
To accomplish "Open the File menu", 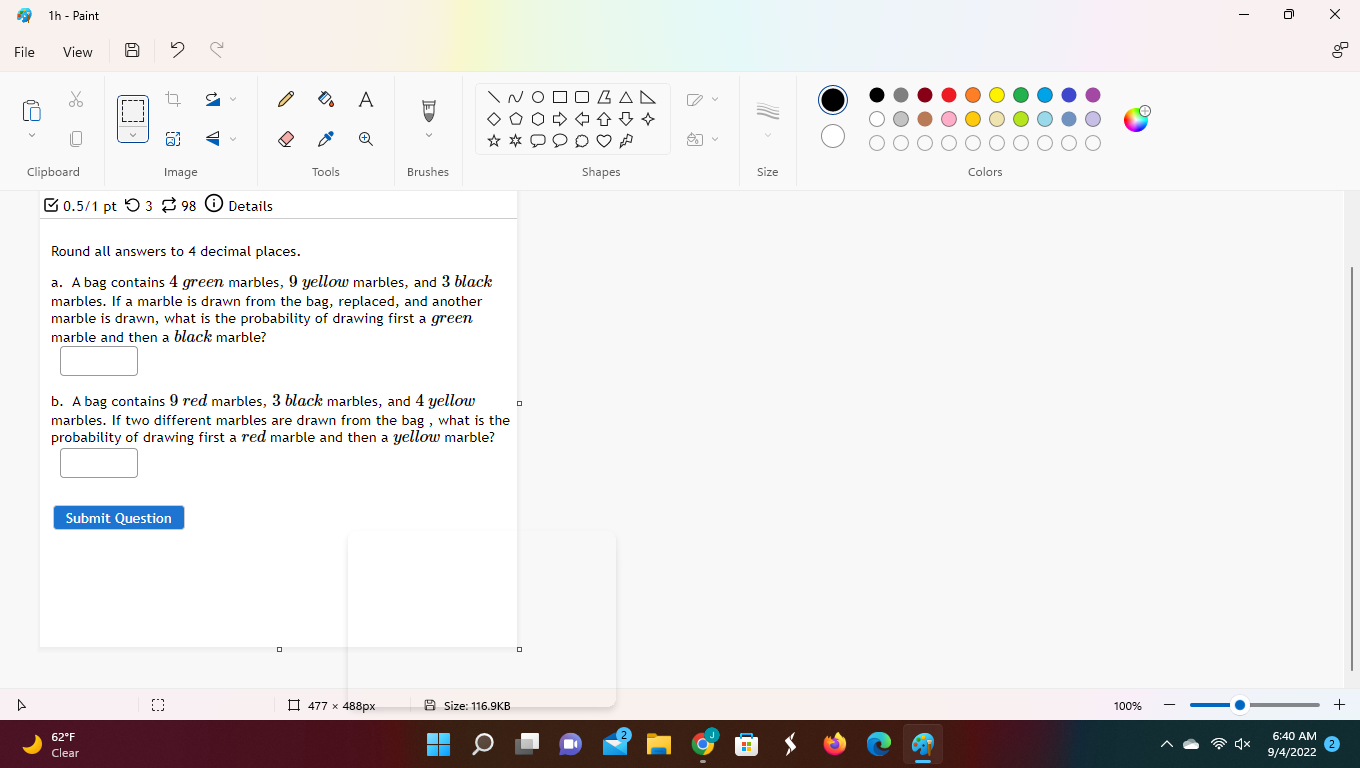I will [x=23, y=51].
